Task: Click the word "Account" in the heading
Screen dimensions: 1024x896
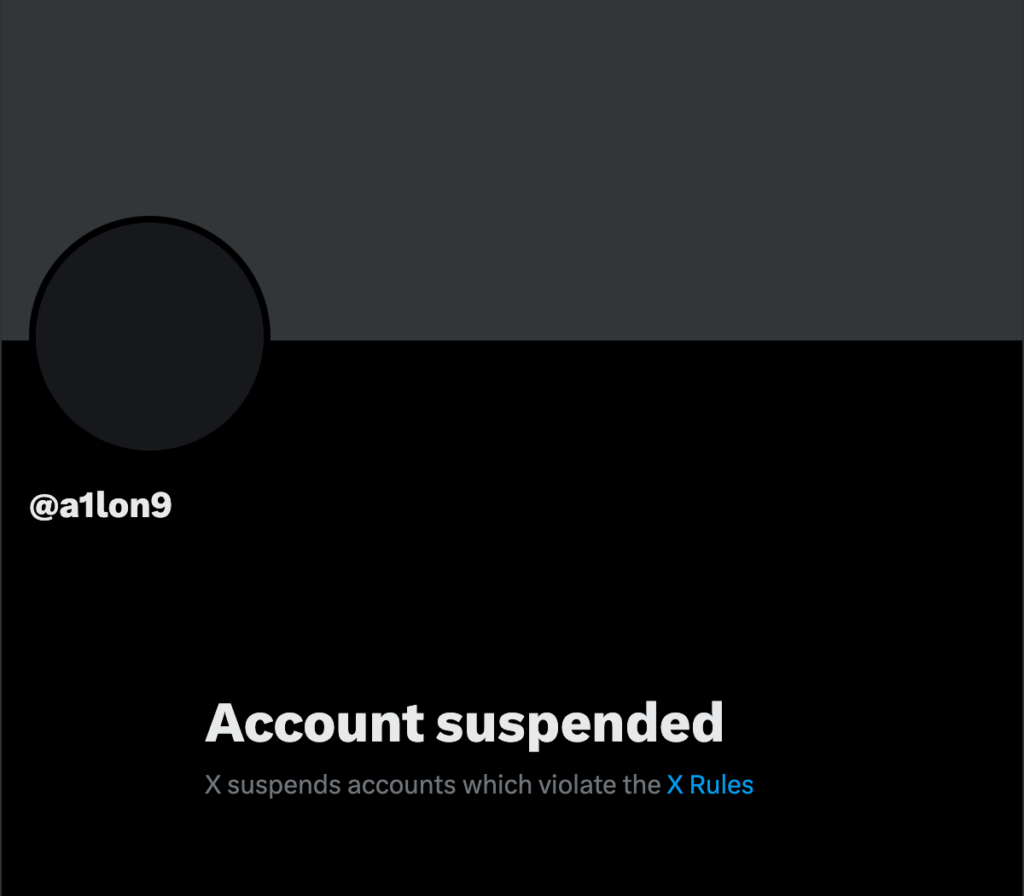Action: [x=315, y=724]
